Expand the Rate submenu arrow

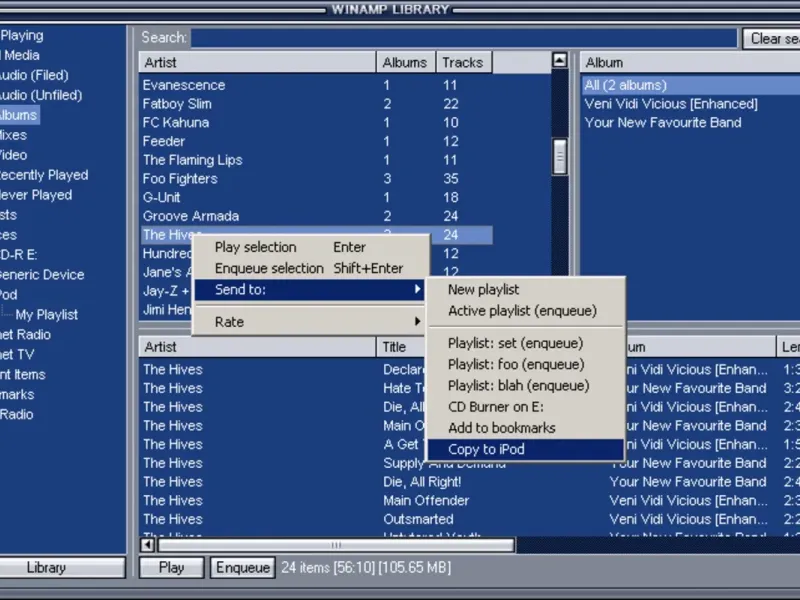click(x=417, y=321)
